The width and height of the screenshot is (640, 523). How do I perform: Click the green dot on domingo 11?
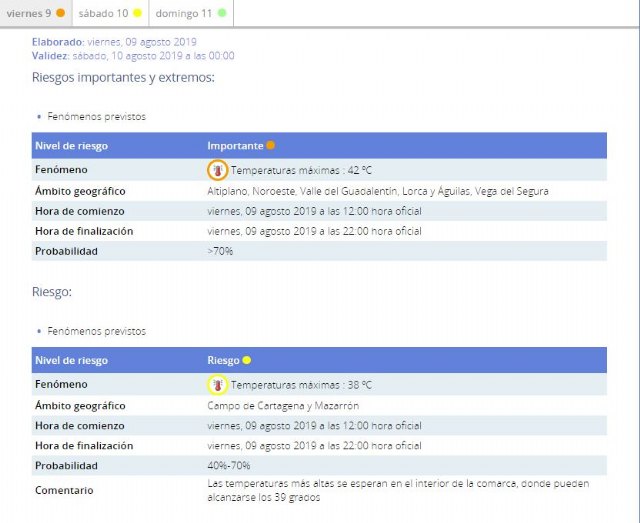(221, 13)
